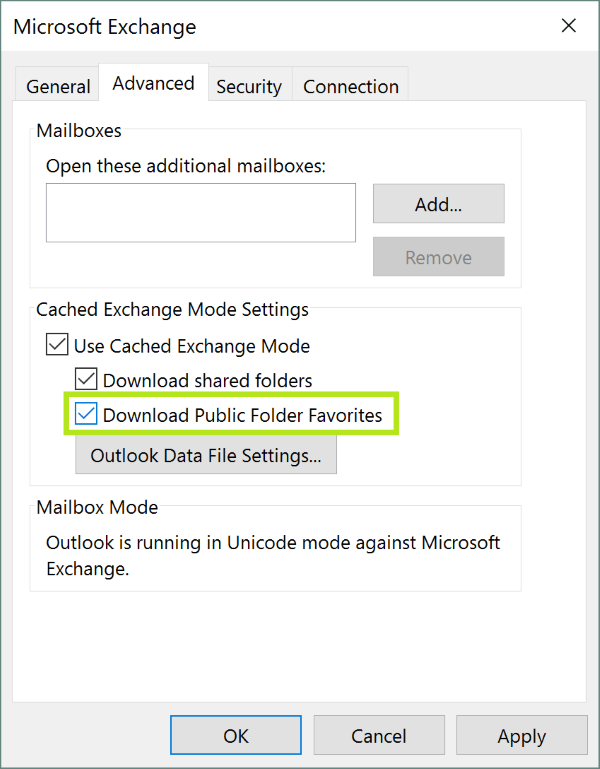Image resolution: width=600 pixels, height=769 pixels.
Task: Uncheck Download shared folders
Action: (86, 379)
